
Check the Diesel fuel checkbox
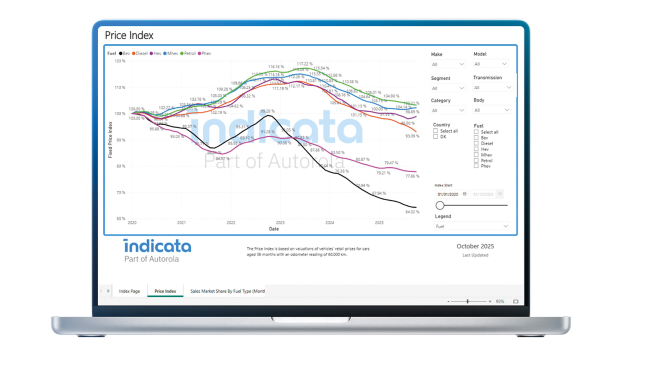(476, 143)
